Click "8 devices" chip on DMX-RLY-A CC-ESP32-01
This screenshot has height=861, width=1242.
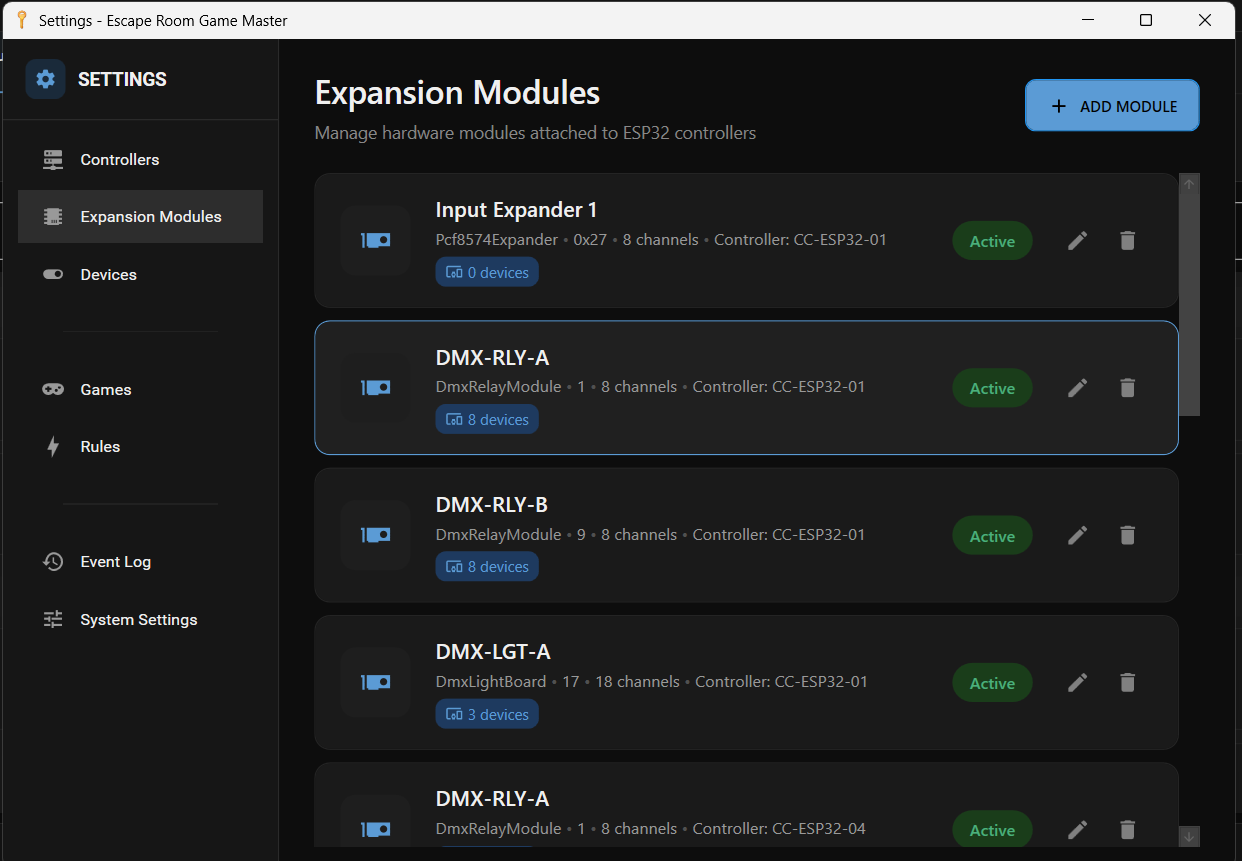(487, 420)
